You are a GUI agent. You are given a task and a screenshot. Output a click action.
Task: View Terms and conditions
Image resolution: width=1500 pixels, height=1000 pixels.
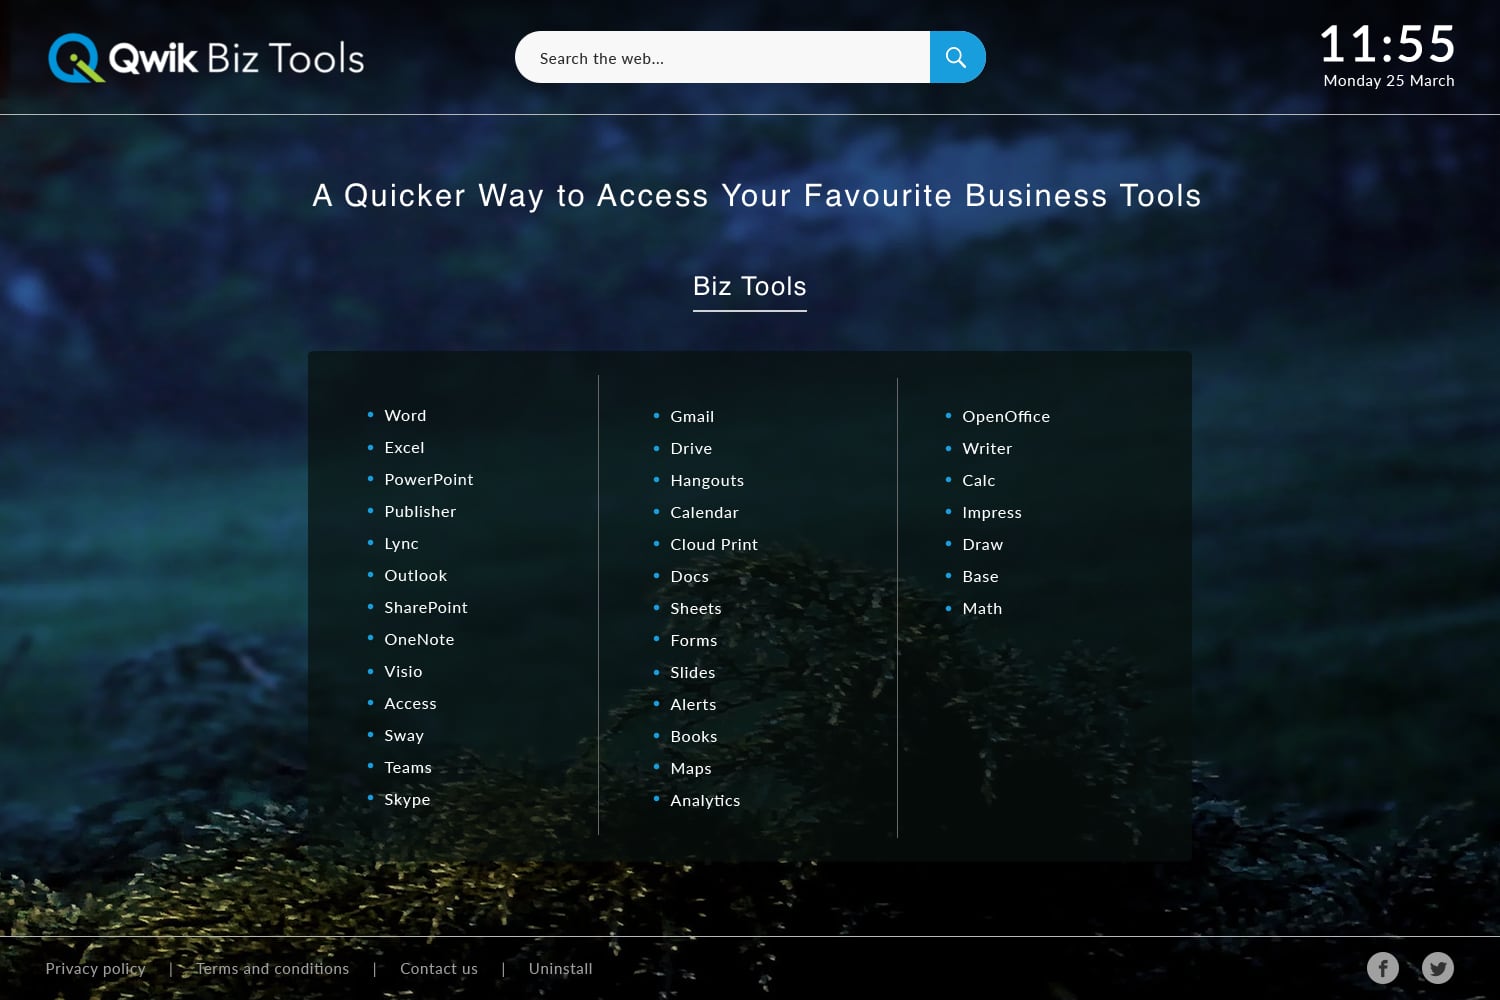pyautogui.click(x=273, y=968)
